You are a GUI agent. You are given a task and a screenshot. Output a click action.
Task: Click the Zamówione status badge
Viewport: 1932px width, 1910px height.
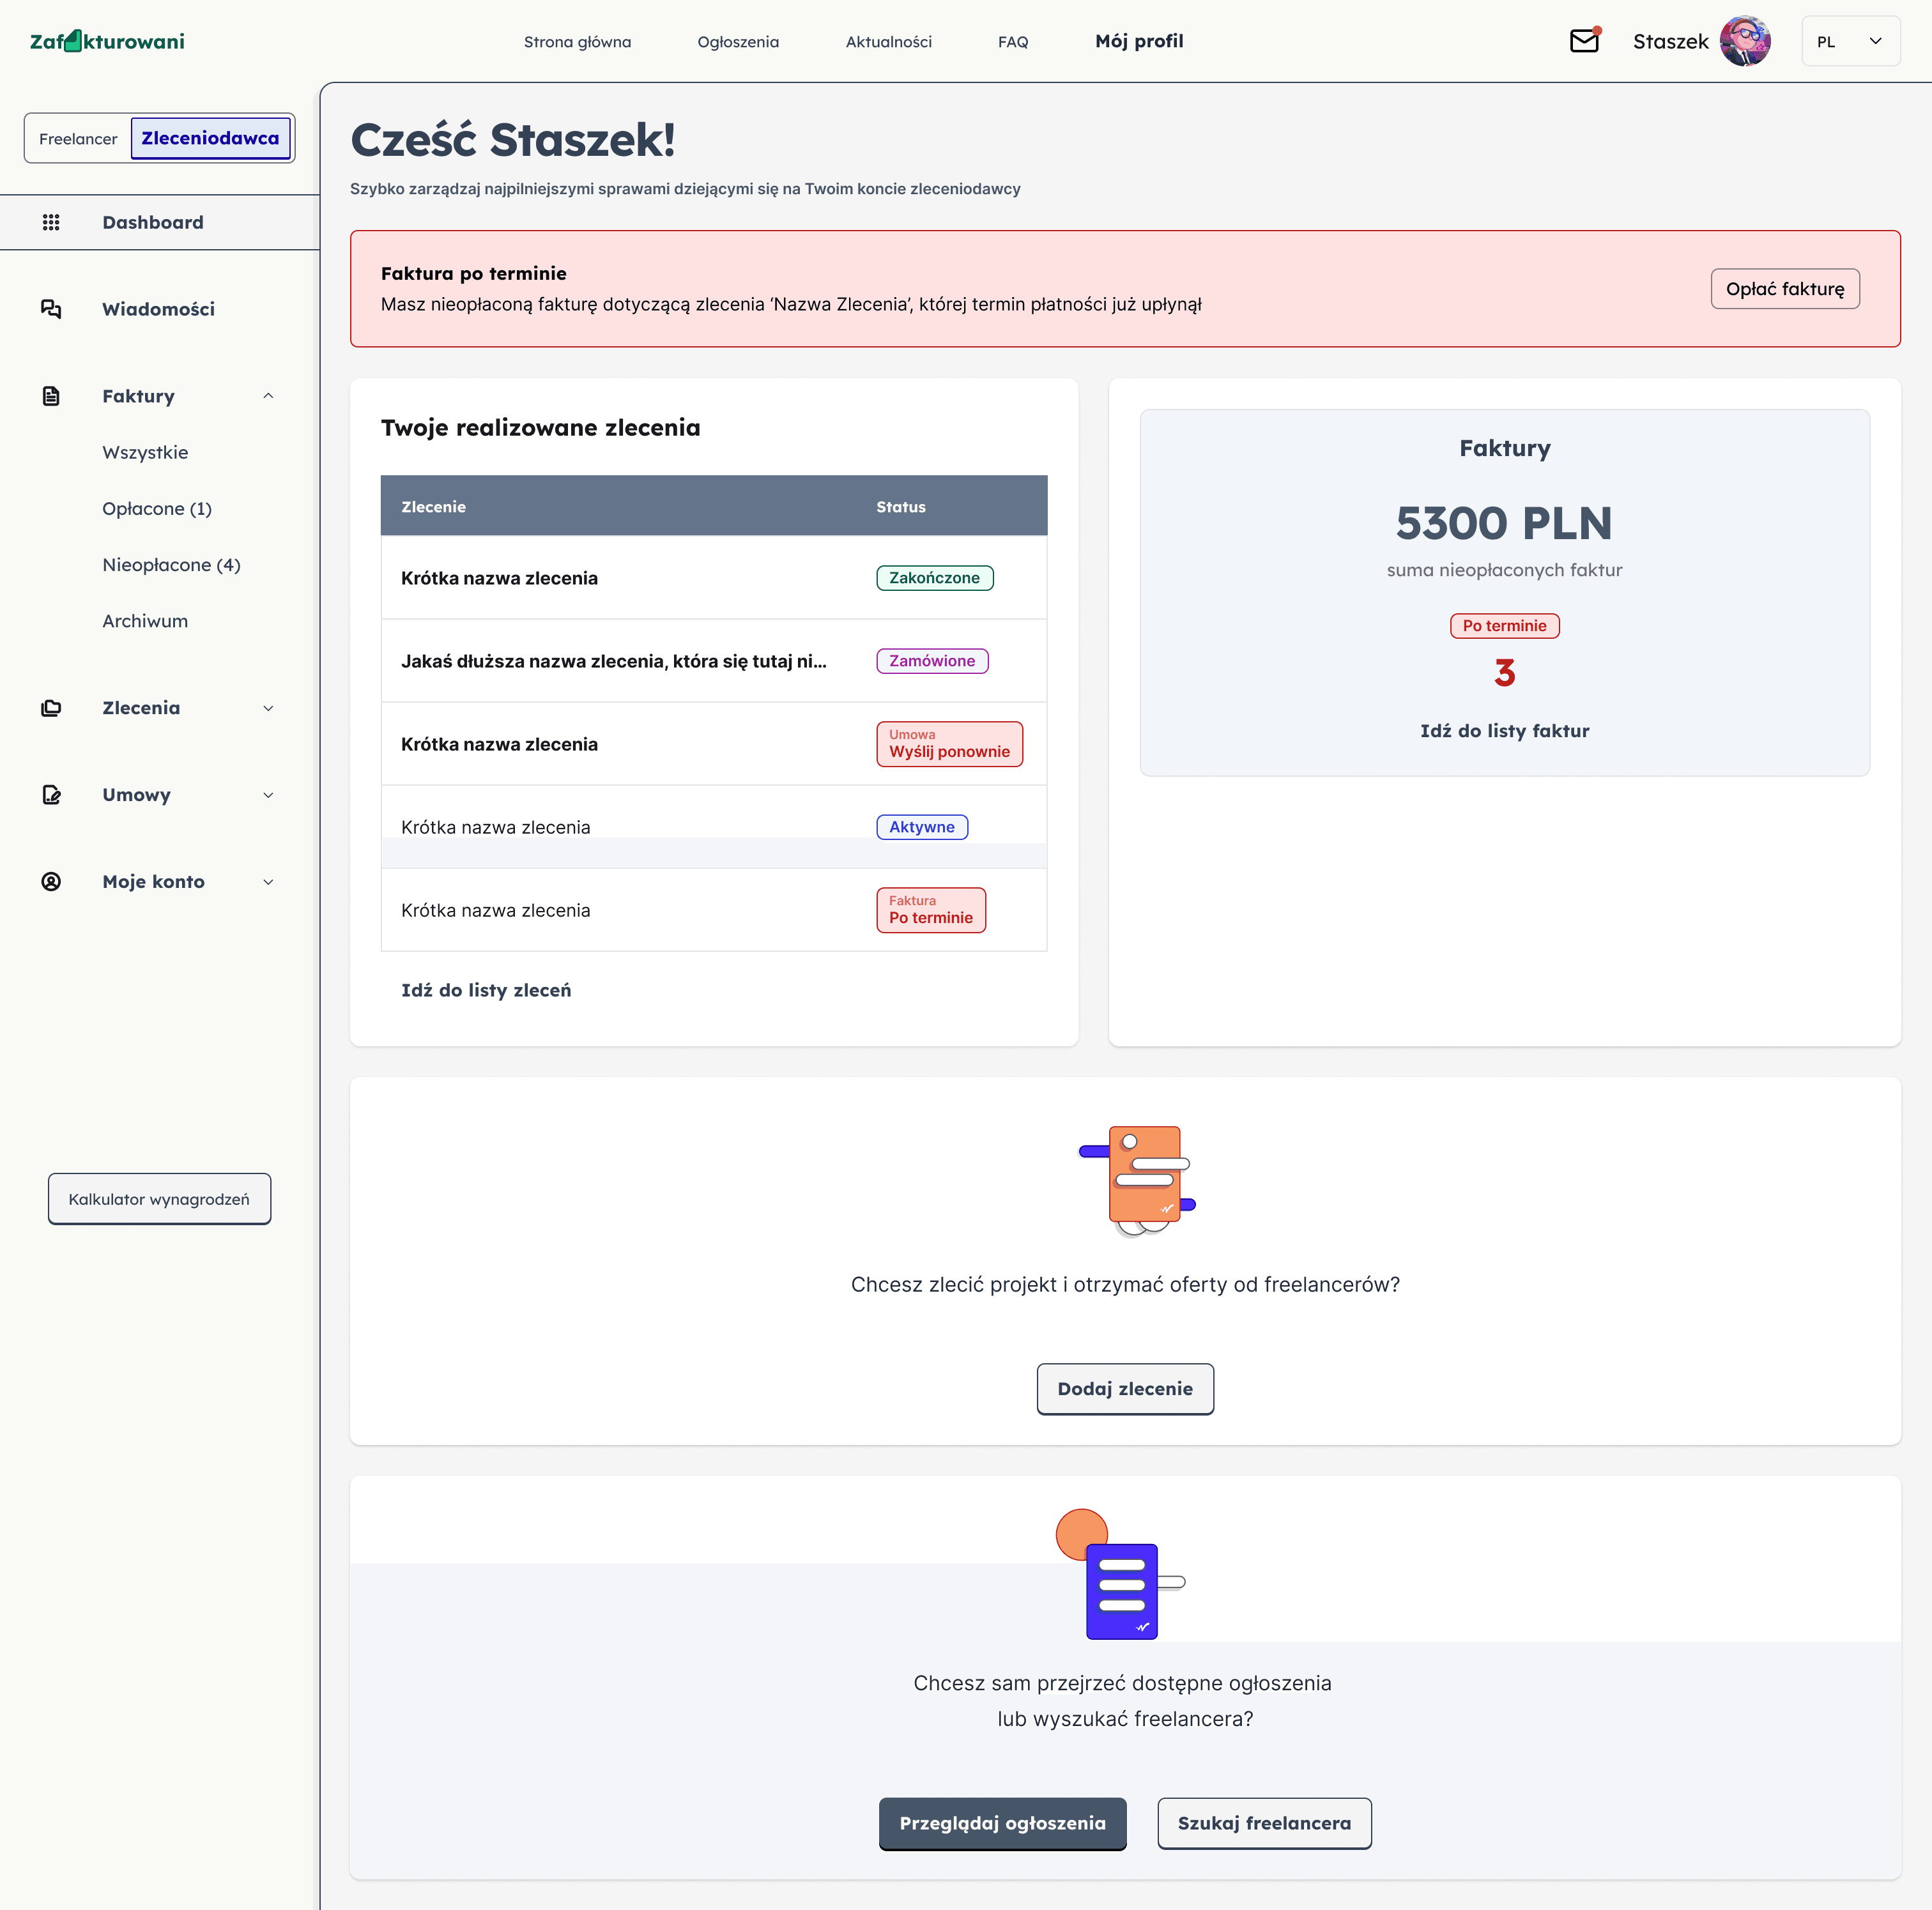pos(932,661)
